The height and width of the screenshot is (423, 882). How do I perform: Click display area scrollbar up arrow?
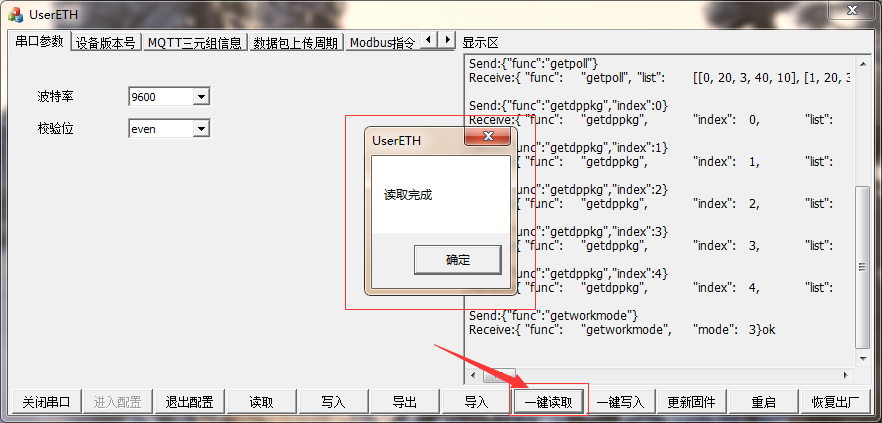pos(862,62)
